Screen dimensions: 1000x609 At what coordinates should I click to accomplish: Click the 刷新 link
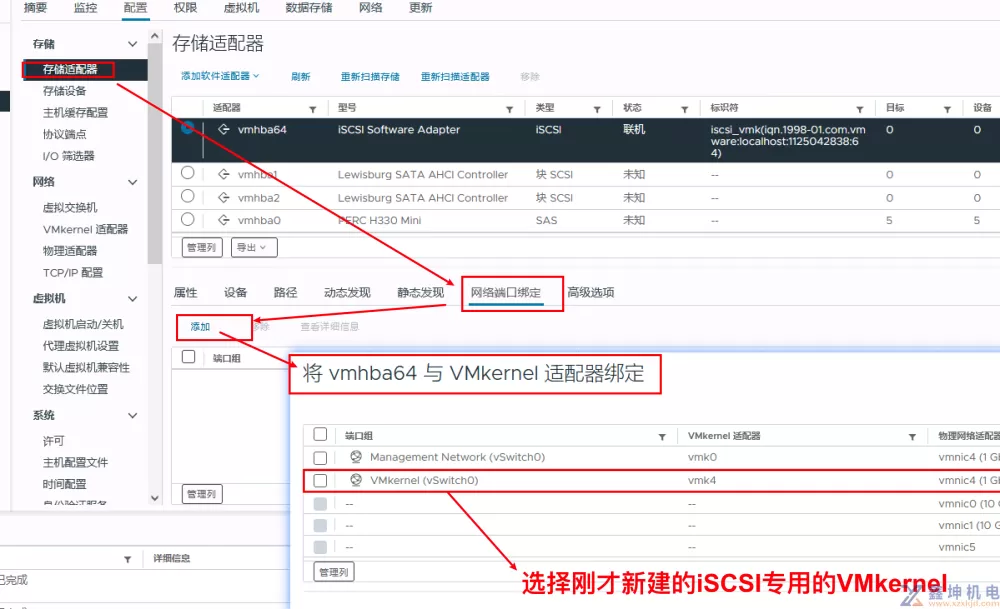300,77
